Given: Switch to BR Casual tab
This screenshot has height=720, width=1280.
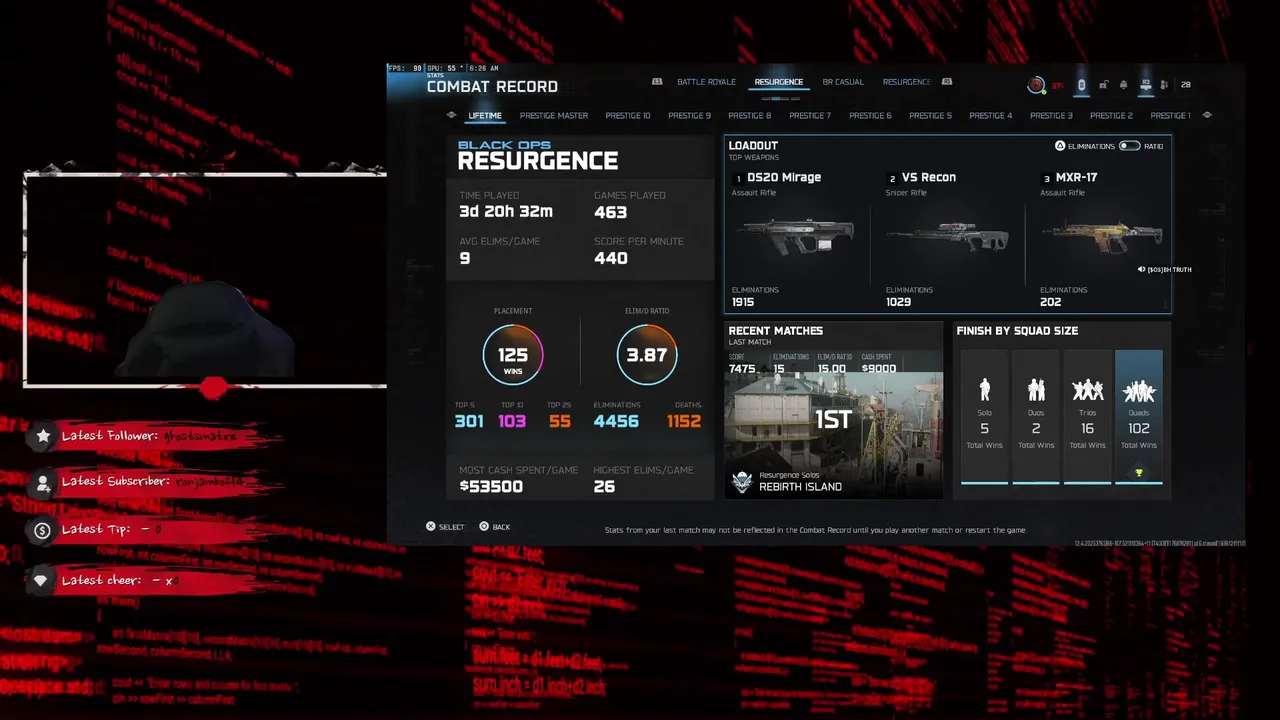Looking at the screenshot, I should pos(843,82).
